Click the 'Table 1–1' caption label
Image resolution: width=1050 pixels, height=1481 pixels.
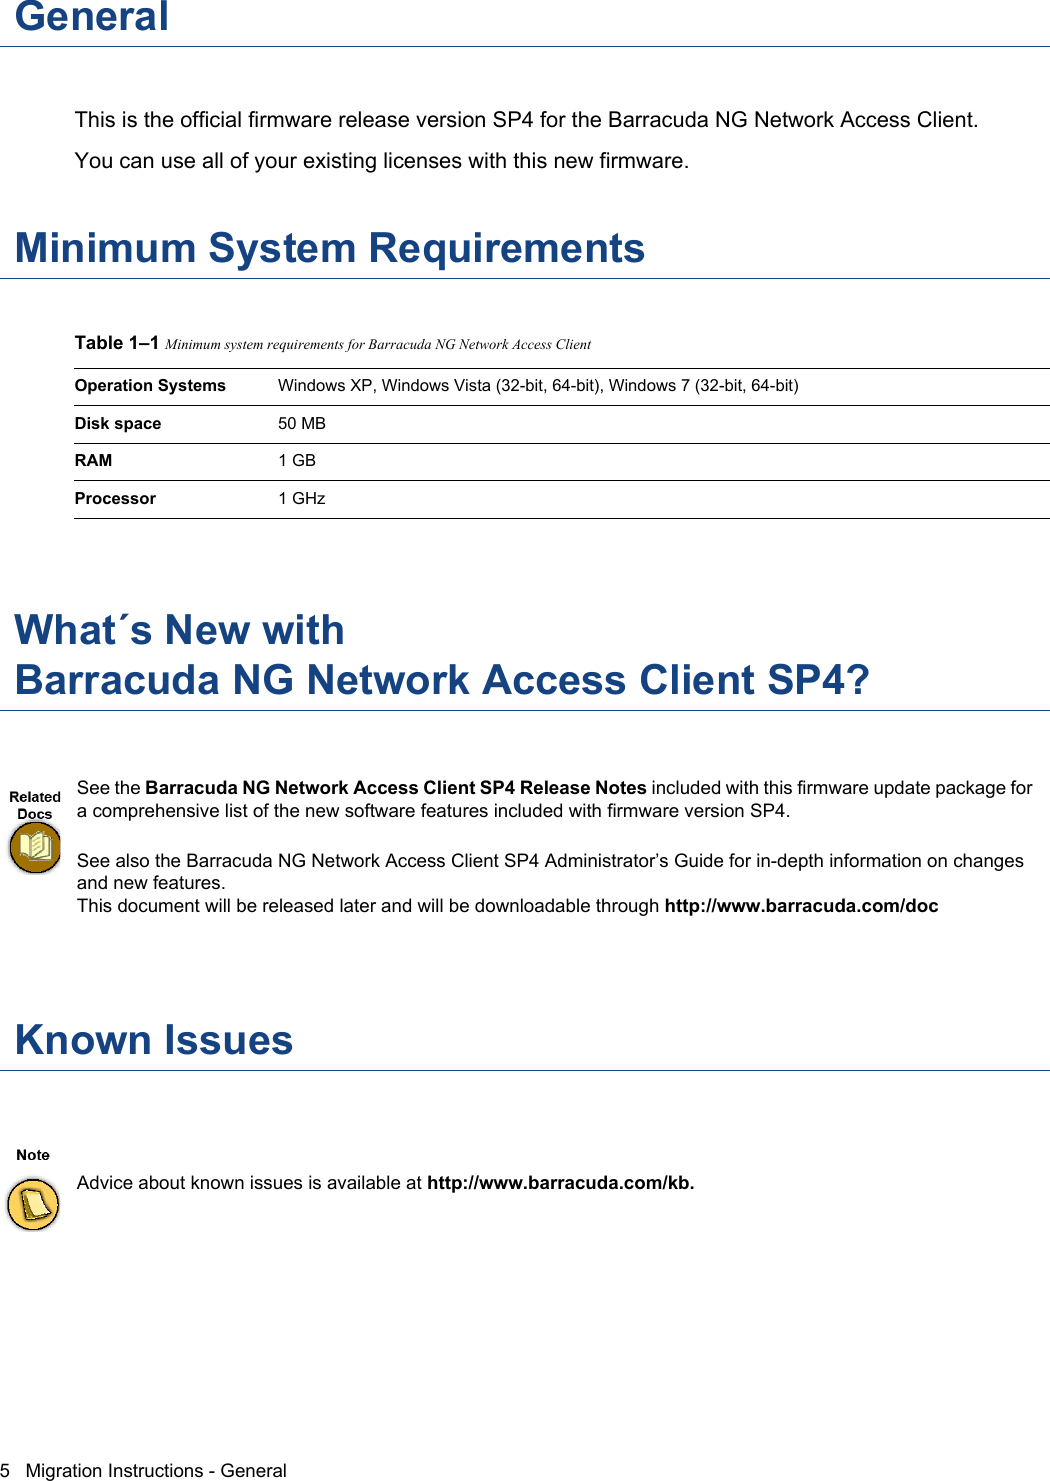(x=117, y=343)
